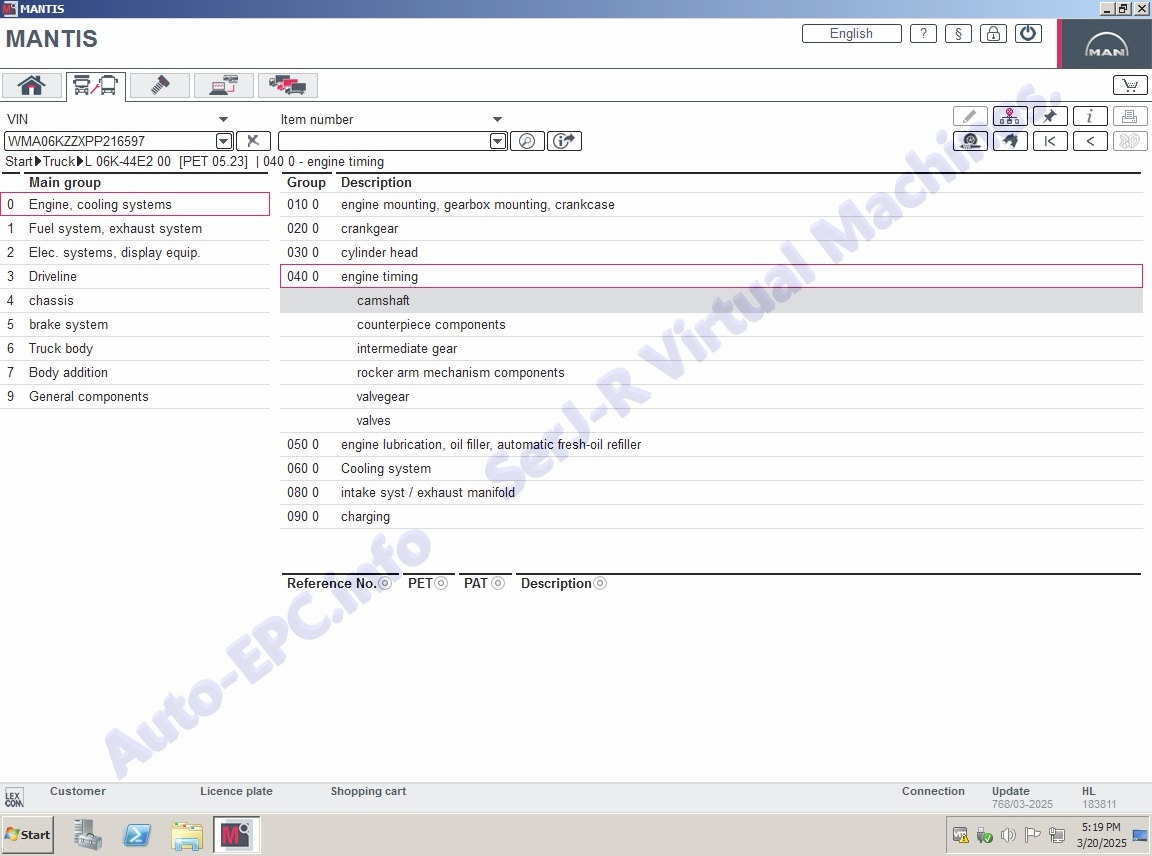1152x856 pixels.
Task: Go back with the < button
Action: pyautogui.click(x=1090, y=140)
